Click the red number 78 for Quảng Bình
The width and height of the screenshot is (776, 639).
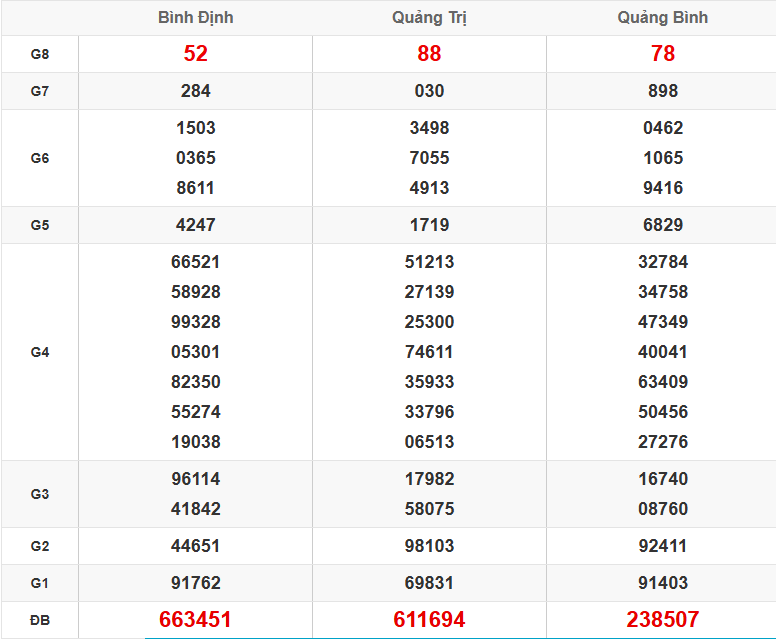click(x=662, y=54)
